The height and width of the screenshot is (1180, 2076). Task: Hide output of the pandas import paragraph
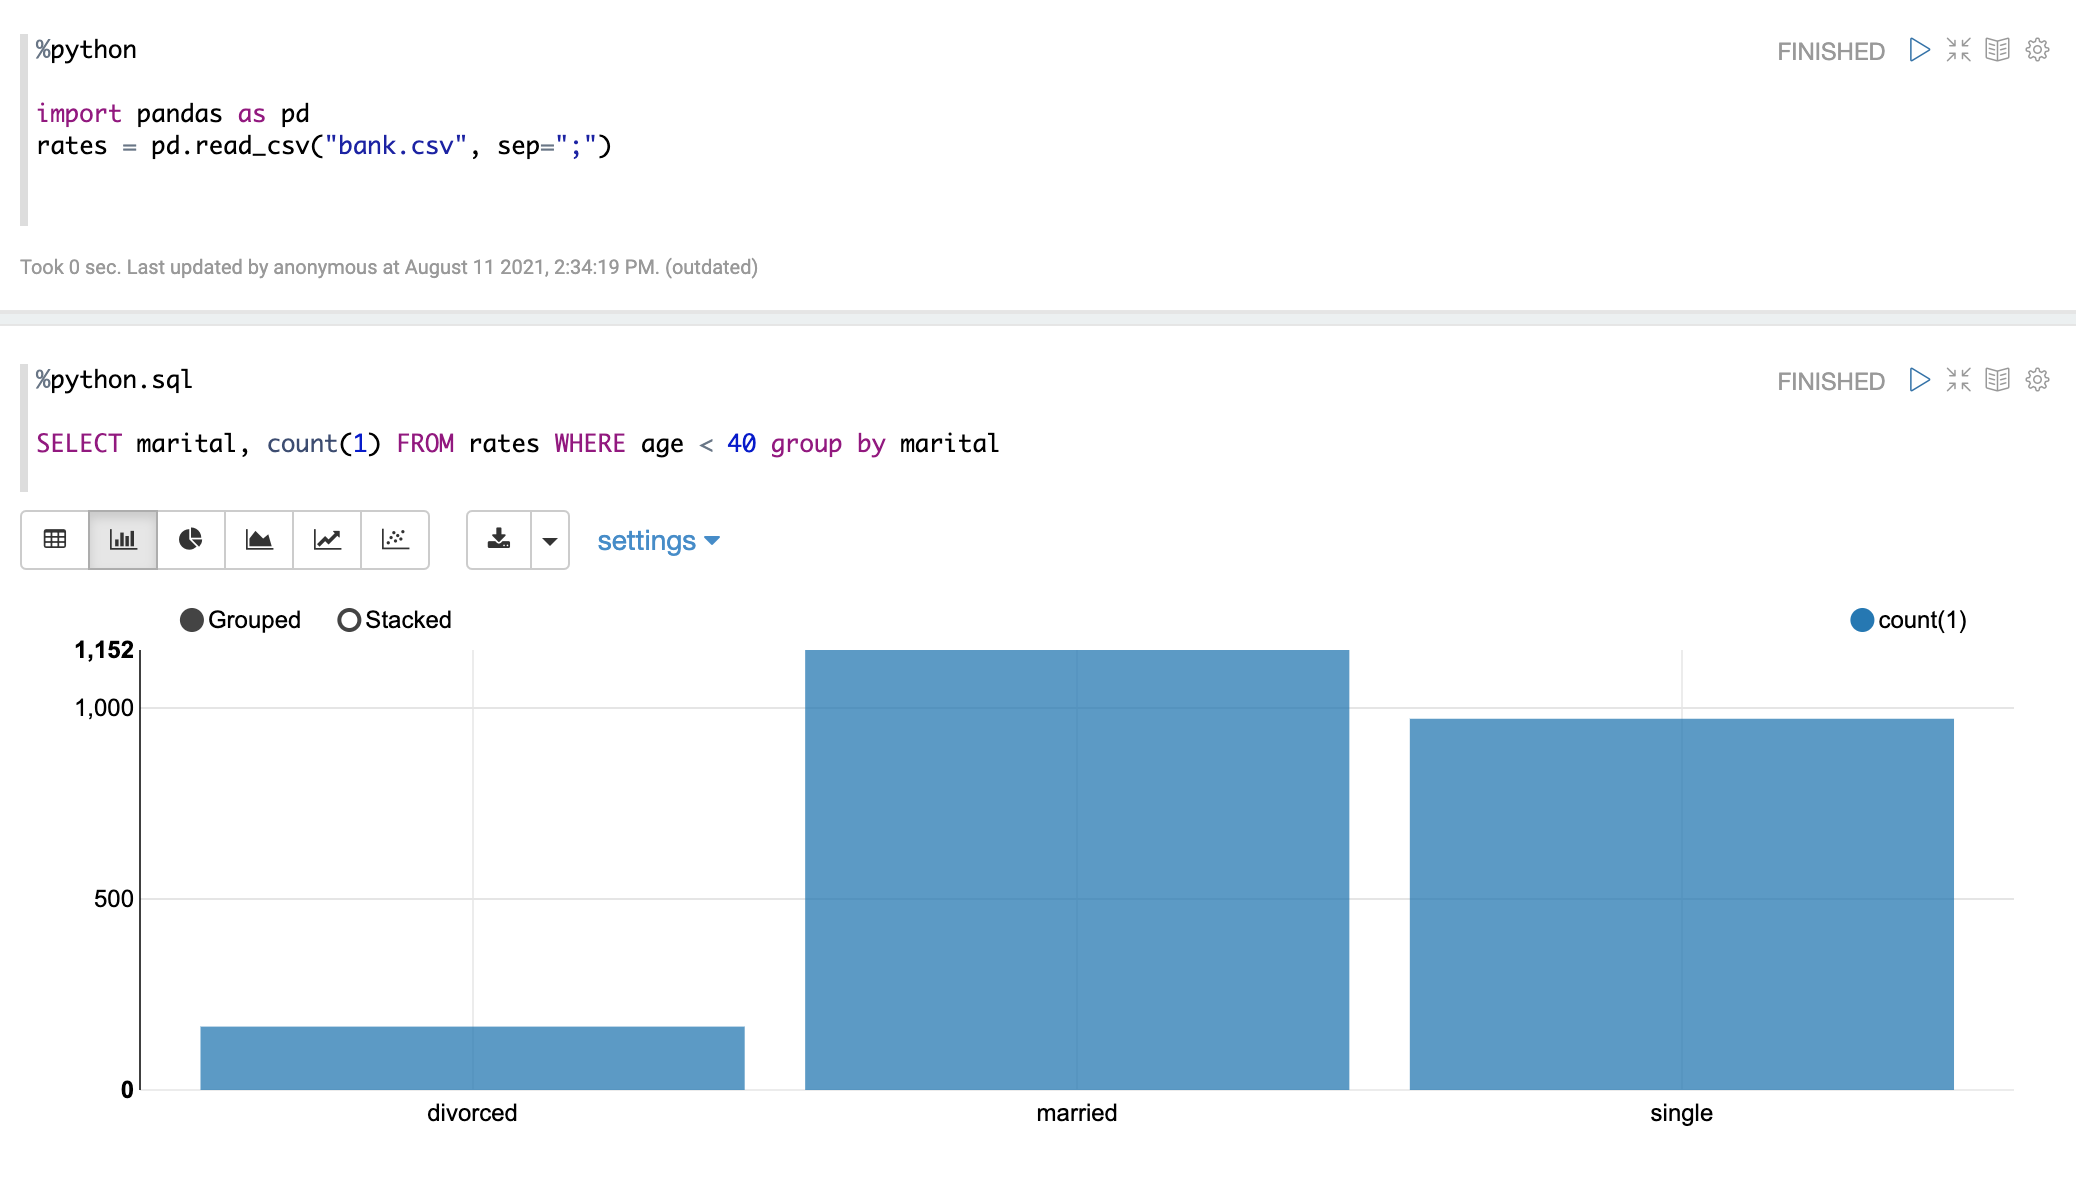(1997, 50)
